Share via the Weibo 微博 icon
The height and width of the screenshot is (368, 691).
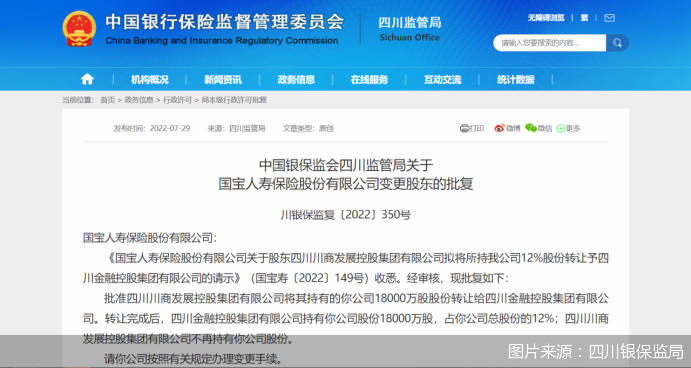pos(499,128)
